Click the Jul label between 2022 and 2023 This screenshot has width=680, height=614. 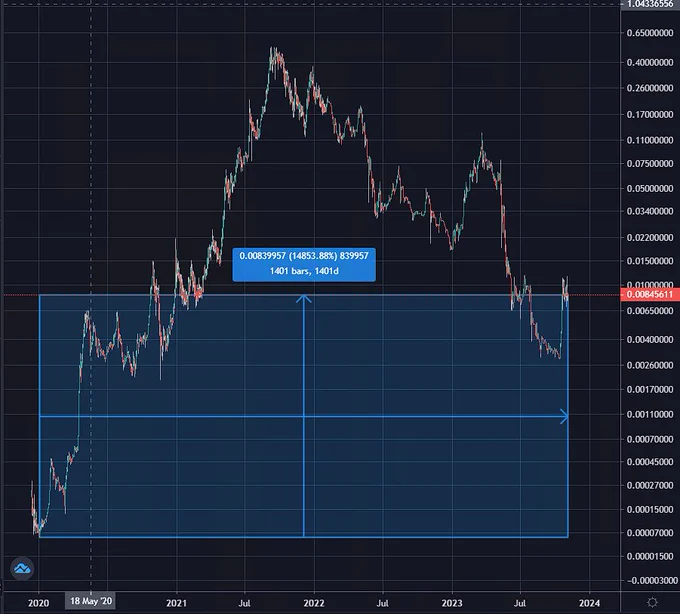click(382, 603)
